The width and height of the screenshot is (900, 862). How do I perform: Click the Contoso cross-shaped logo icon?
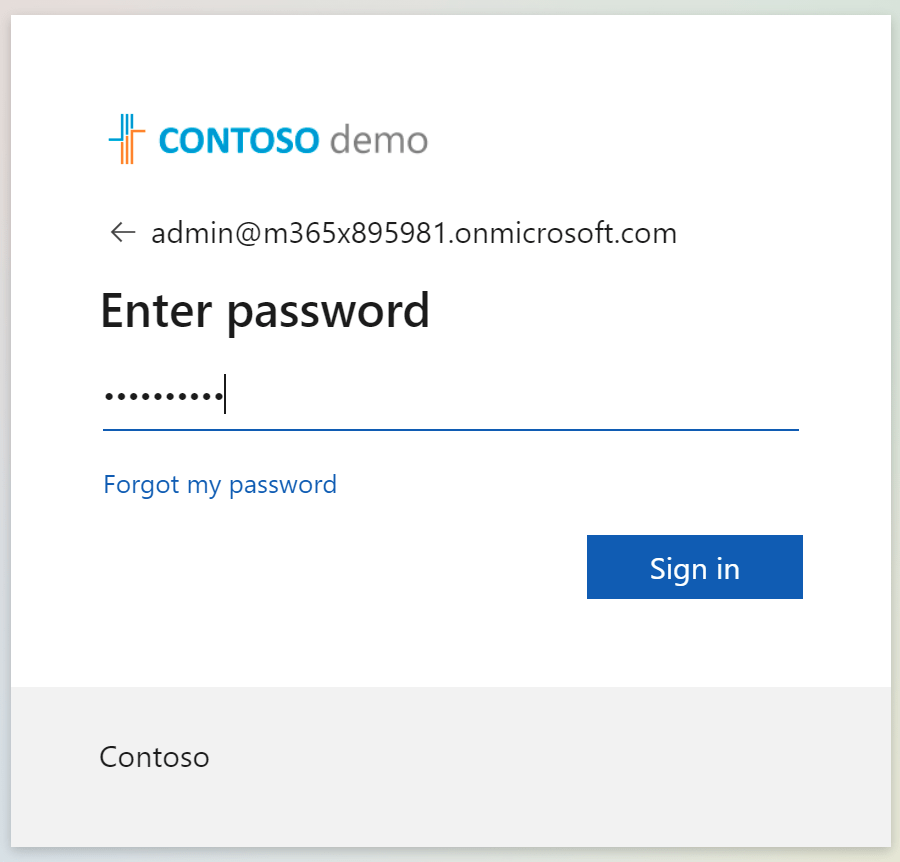coord(126,139)
